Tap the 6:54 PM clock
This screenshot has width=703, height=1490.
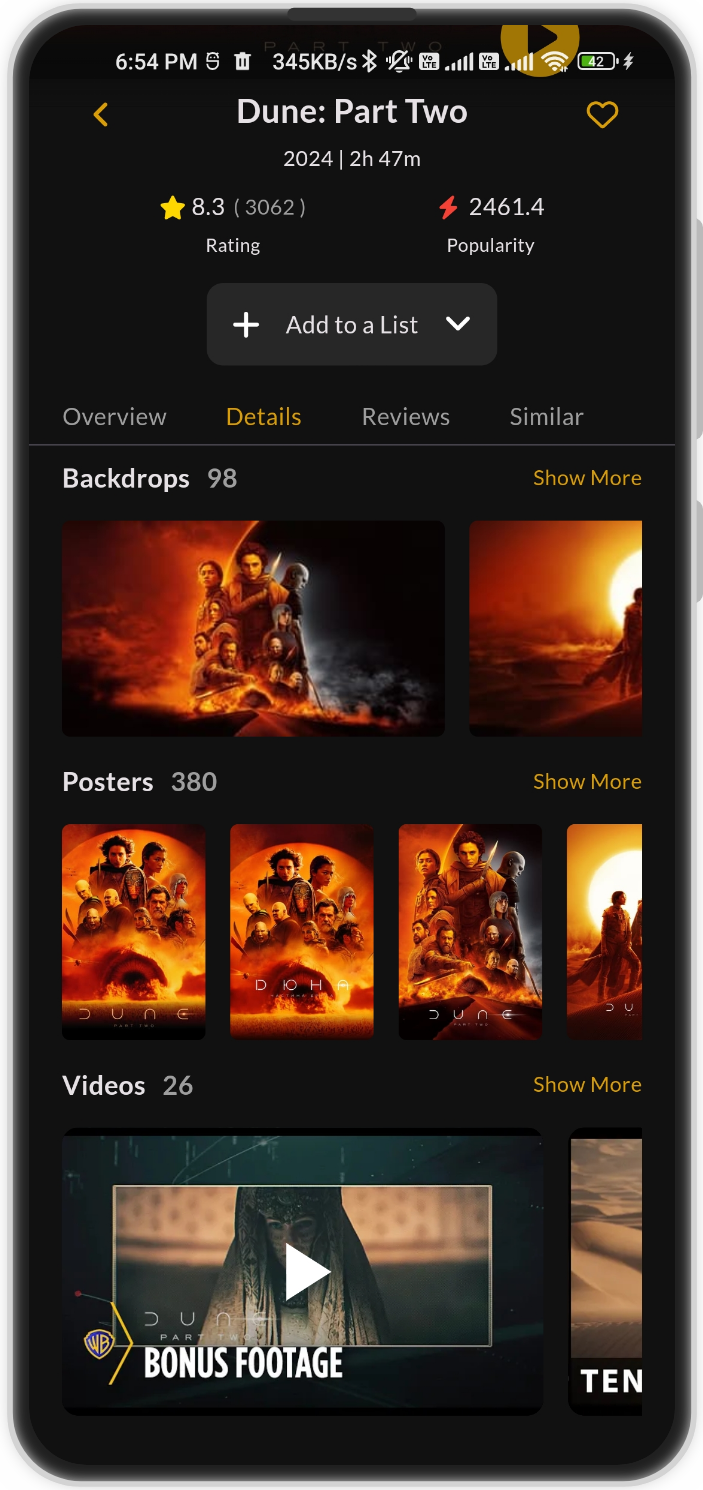pos(156,62)
